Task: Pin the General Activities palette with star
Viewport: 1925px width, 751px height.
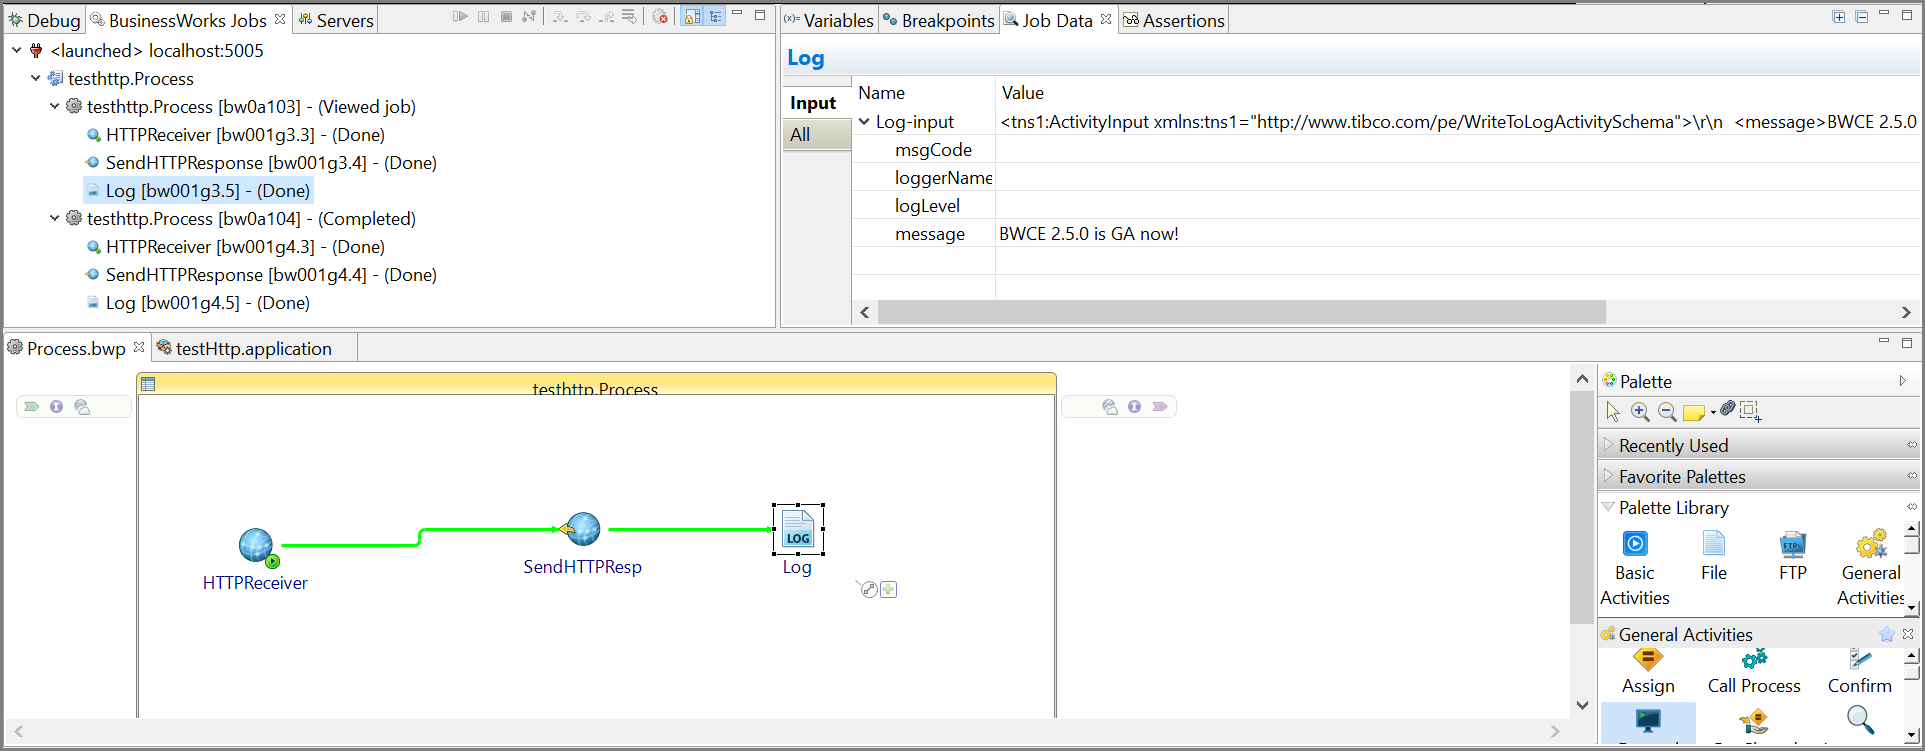Action: click(1886, 634)
